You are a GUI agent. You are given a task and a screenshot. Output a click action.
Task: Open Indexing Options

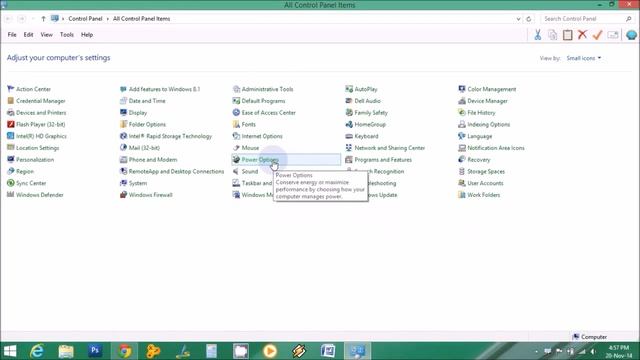[x=484, y=124]
